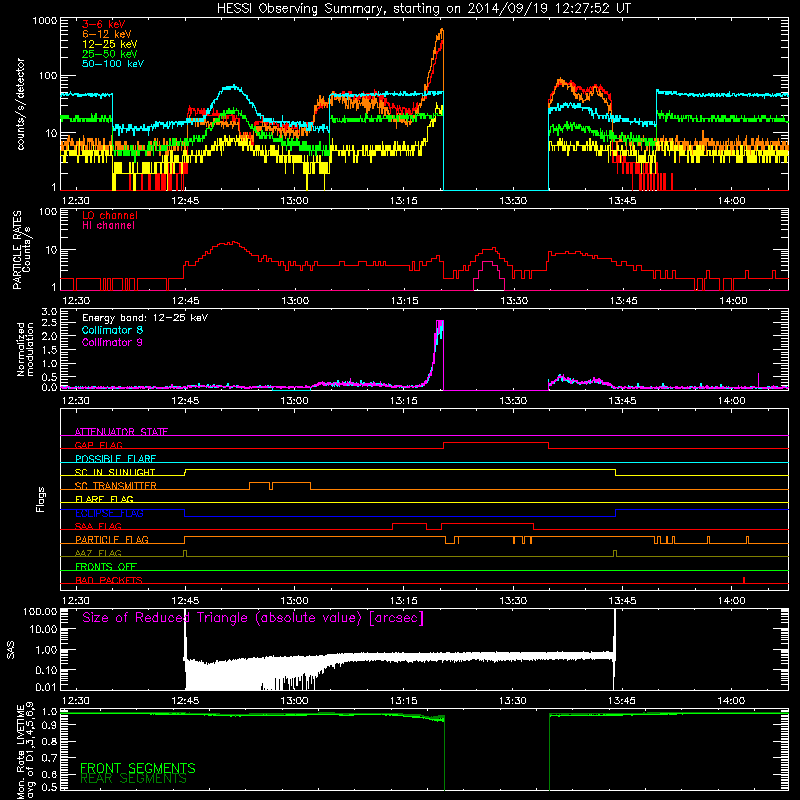Image resolution: width=800 pixels, height=800 pixels.
Task: Click the HESSI Observing Summary title text
Action: [x=423, y=8]
